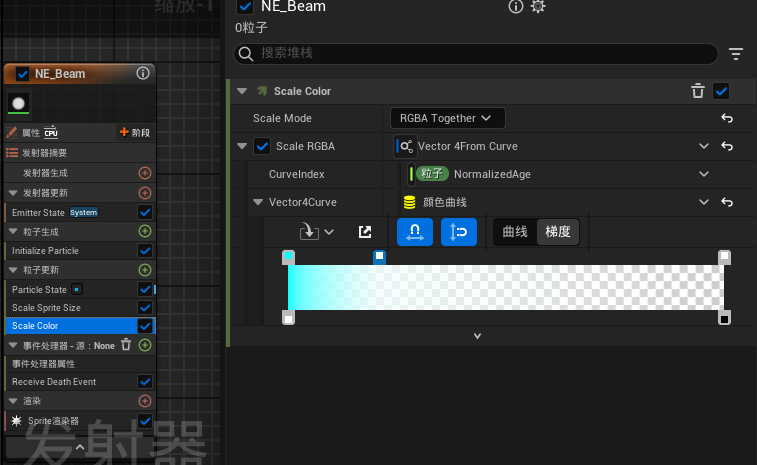Switch curve editor to Curve tab
Image resolution: width=757 pixels, height=465 pixels.
515,232
